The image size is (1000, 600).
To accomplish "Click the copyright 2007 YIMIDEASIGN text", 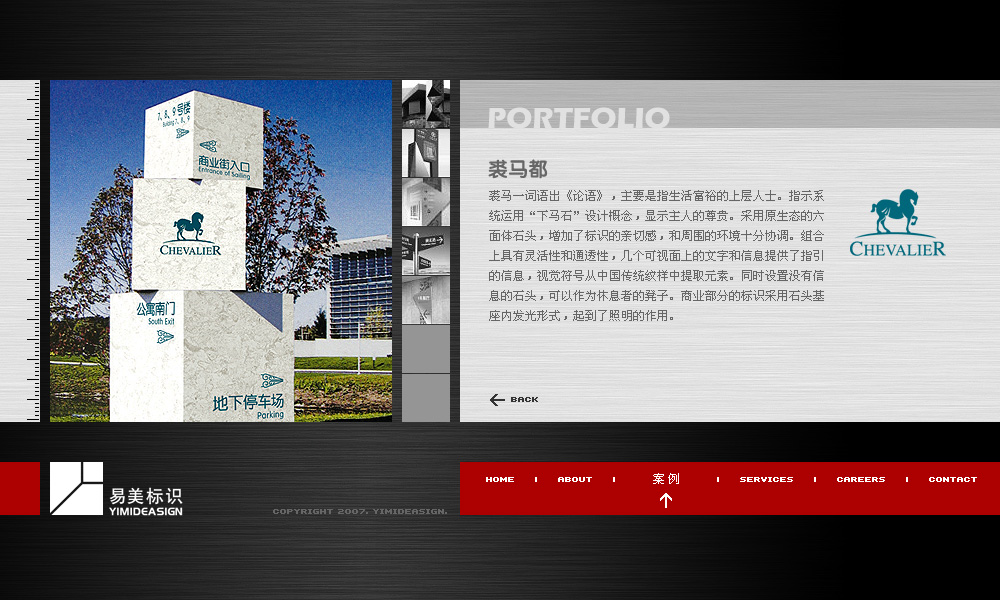I will click(360, 511).
